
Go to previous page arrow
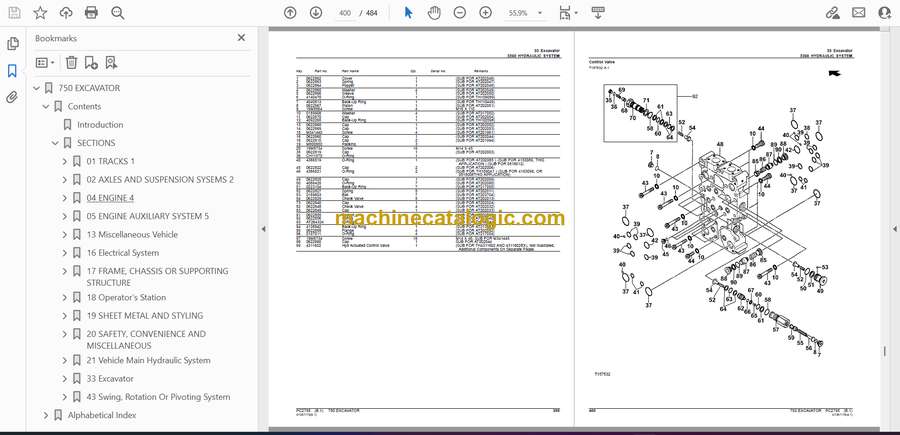click(290, 13)
